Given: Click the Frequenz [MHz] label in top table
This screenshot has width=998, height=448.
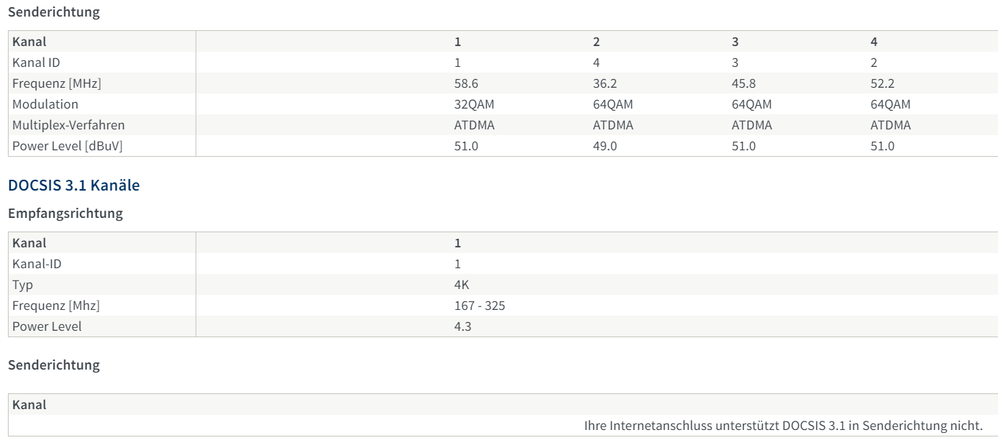Looking at the screenshot, I should click(x=56, y=83).
